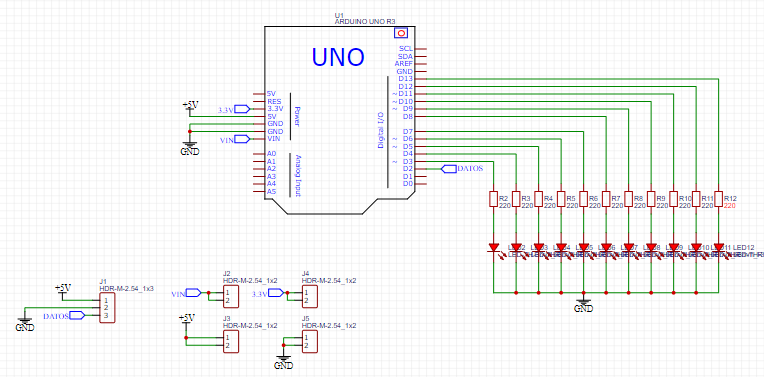This screenshot has width=764, height=377.
Task: Select the J4 two-pin header symbol
Action: pos(309,297)
